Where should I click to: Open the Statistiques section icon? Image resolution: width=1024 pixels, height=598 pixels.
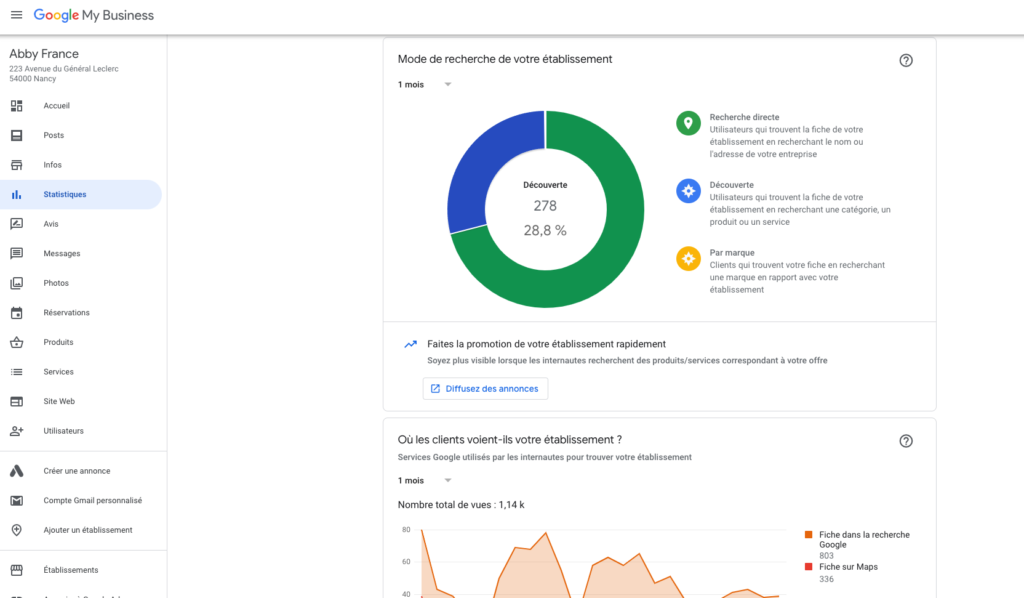tap(19, 194)
